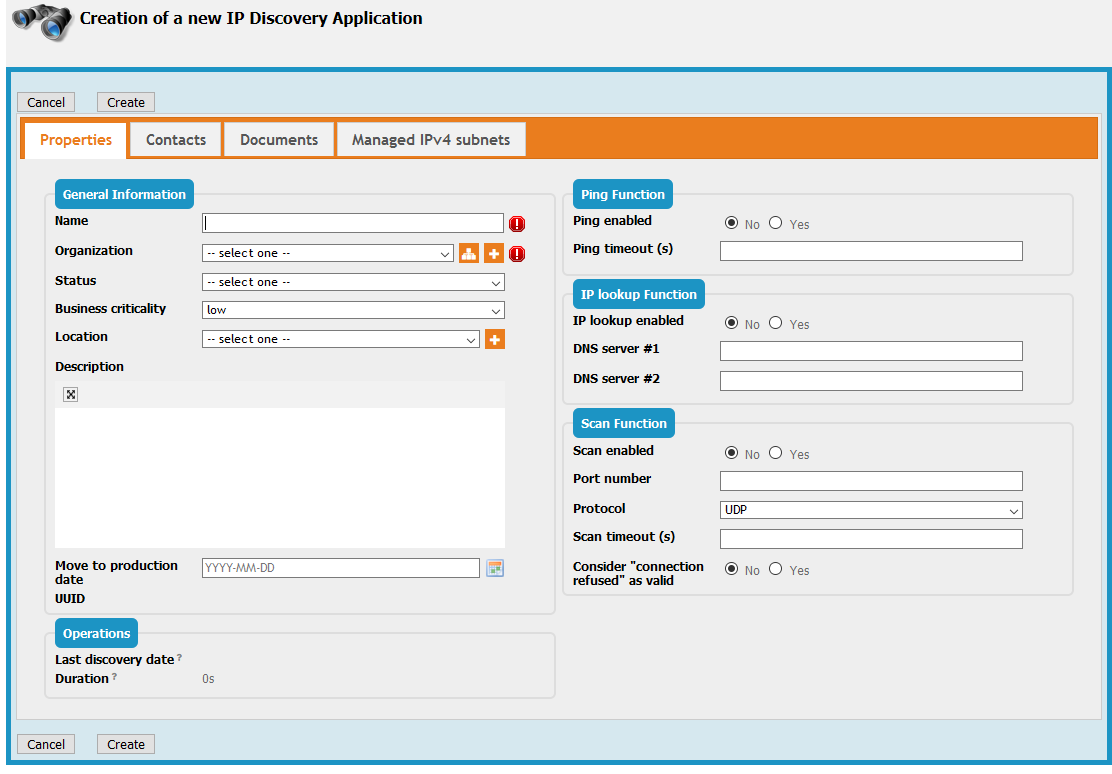Click the bottom Cancel button
Screen dimensions: 1112x774
coord(46,744)
